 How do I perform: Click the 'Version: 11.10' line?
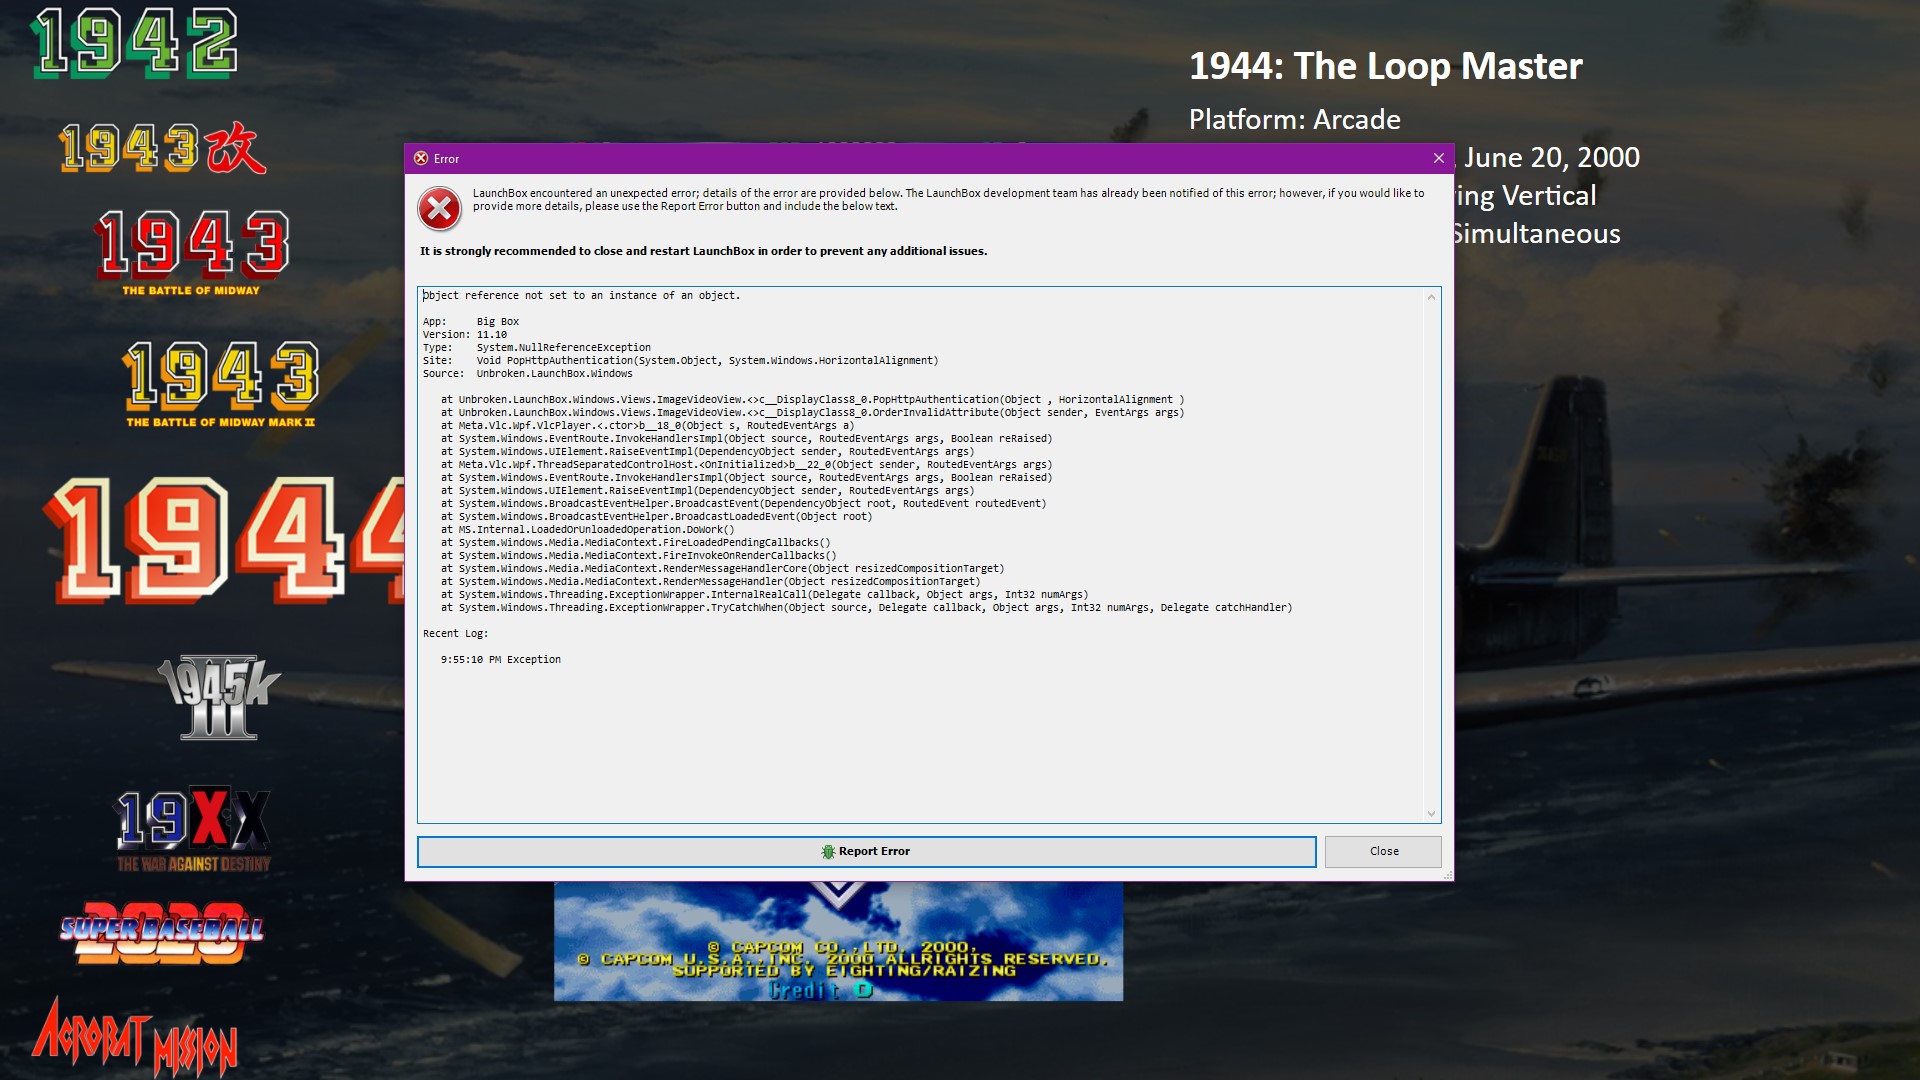[465, 334]
